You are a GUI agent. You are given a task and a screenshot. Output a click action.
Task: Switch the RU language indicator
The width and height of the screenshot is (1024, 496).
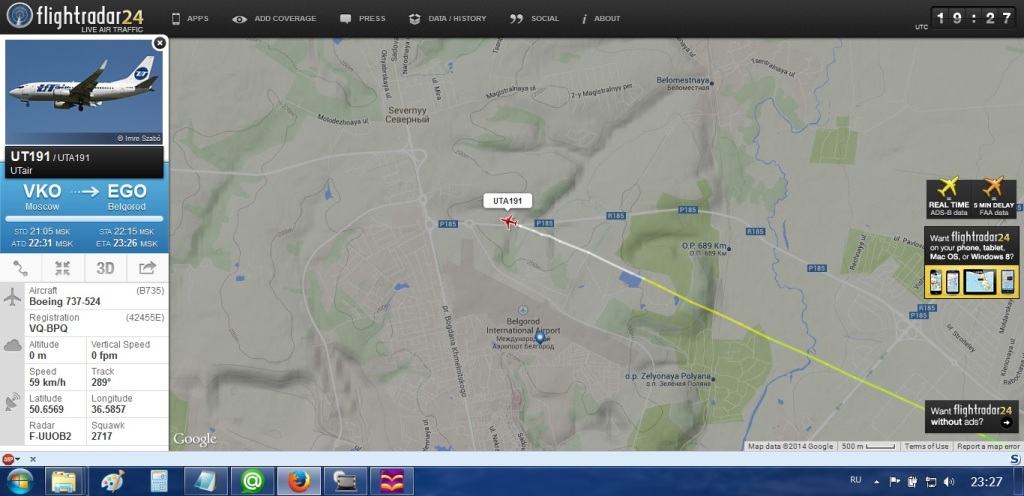pyautogui.click(x=856, y=480)
